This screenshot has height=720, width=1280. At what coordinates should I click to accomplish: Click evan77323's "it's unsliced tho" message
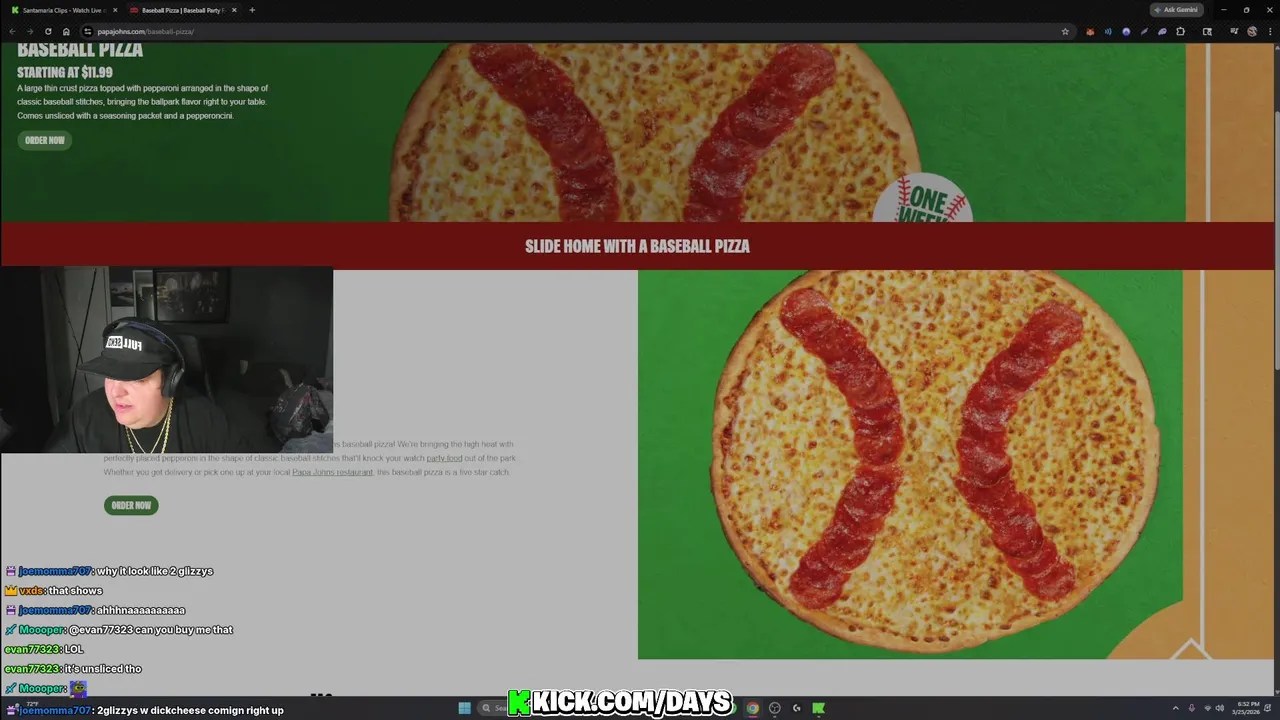(x=103, y=668)
